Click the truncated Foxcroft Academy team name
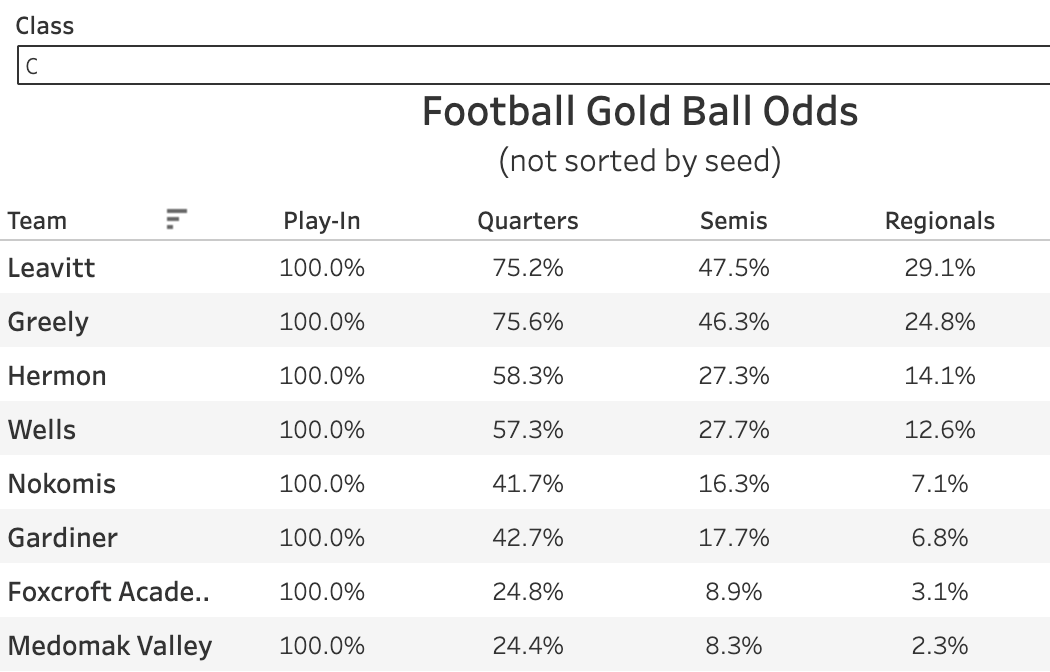1050x672 pixels. (109, 592)
